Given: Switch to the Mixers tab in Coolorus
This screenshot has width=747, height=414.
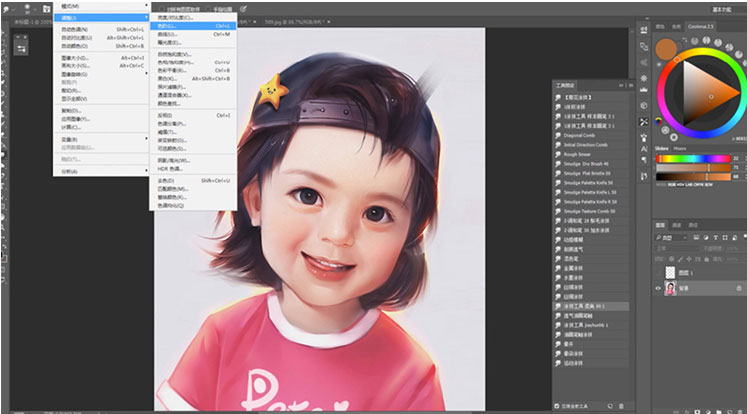Looking at the screenshot, I should [x=680, y=149].
